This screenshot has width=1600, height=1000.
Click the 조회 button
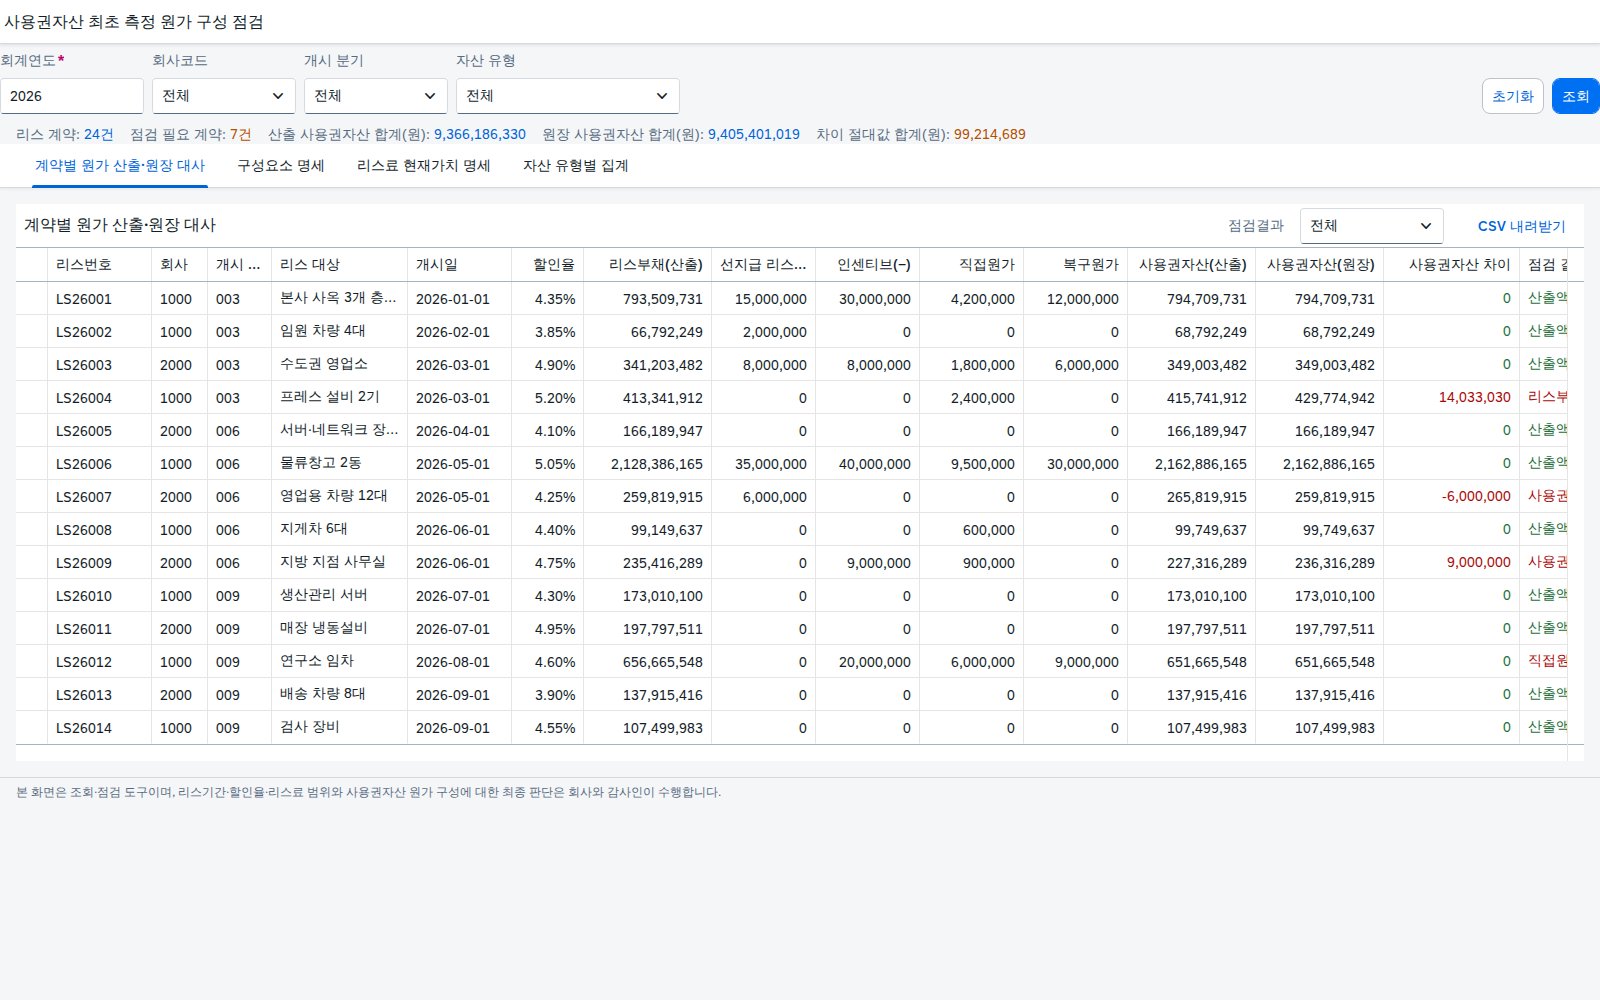[1575, 96]
